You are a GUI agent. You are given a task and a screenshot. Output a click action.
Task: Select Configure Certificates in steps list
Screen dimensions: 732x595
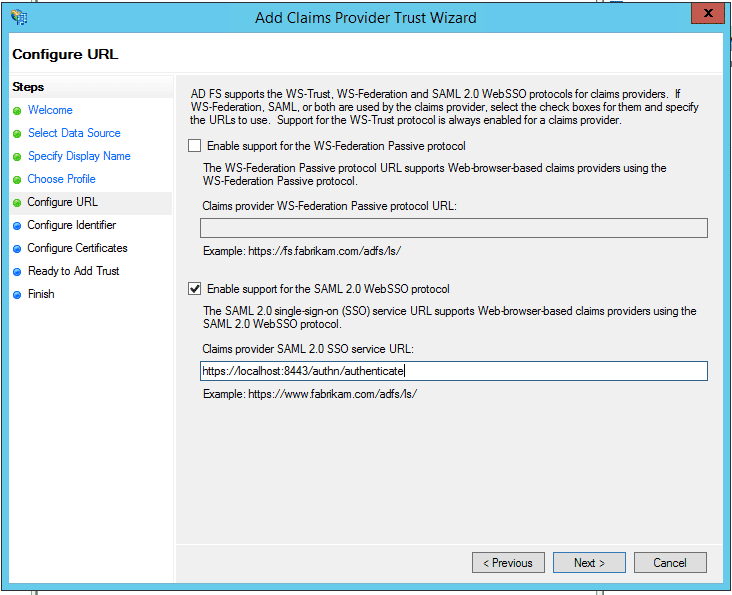click(77, 248)
